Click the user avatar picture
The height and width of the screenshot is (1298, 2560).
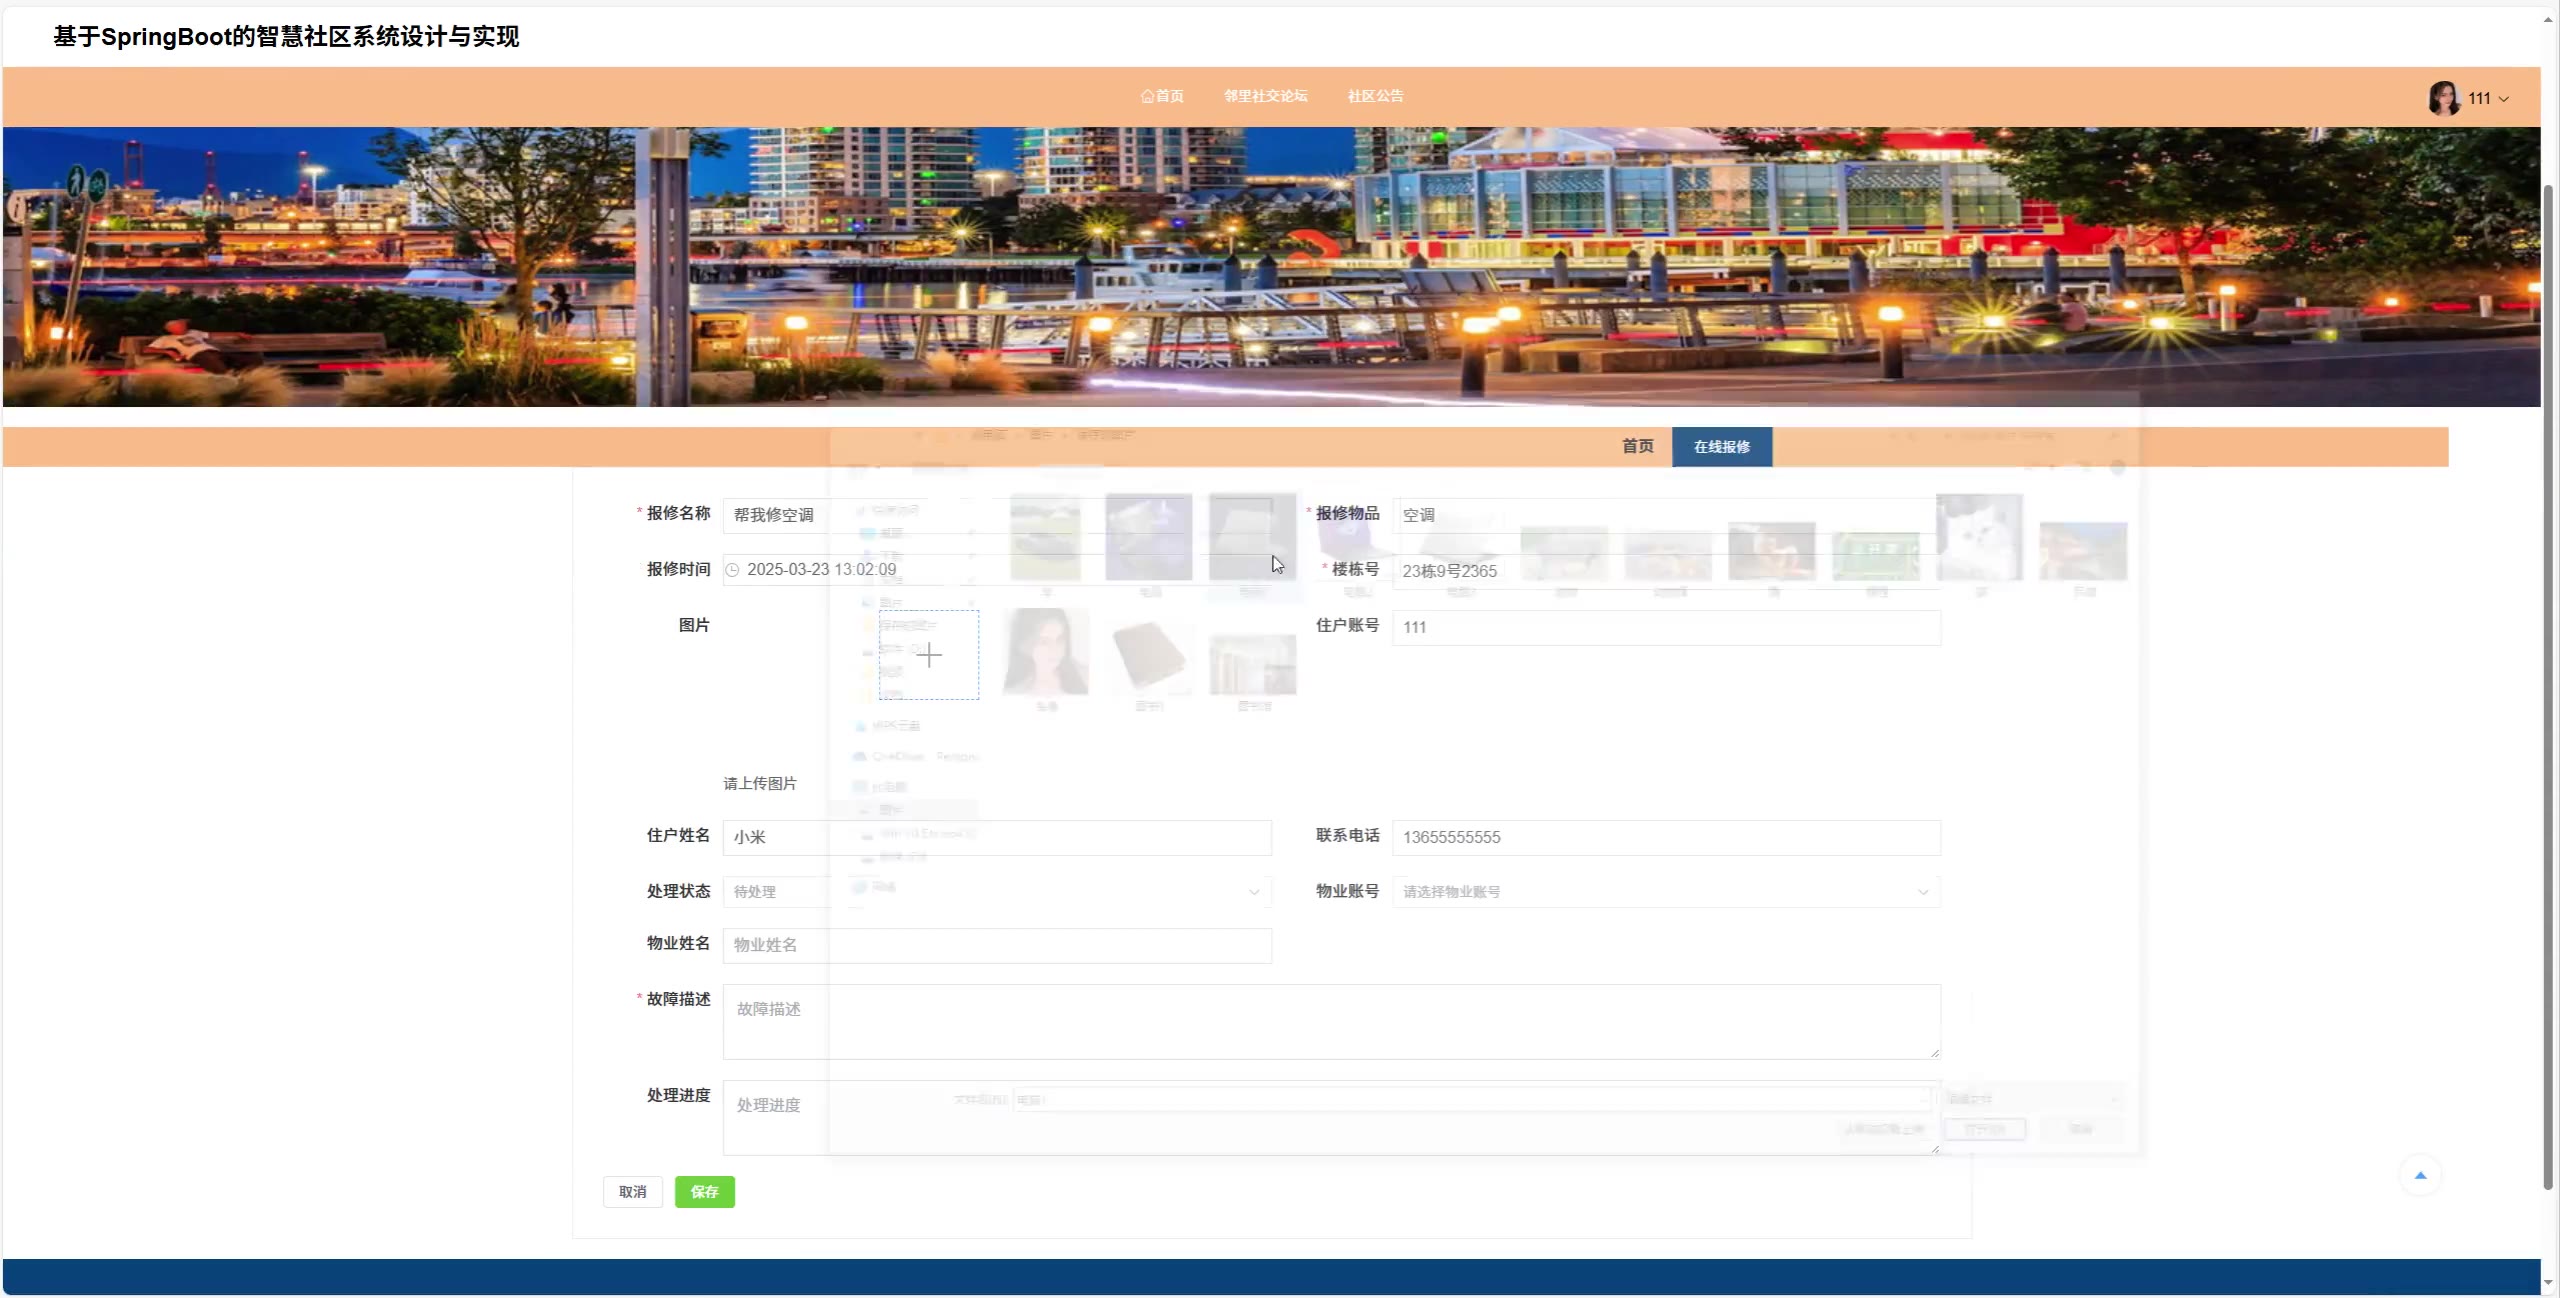tap(2443, 98)
